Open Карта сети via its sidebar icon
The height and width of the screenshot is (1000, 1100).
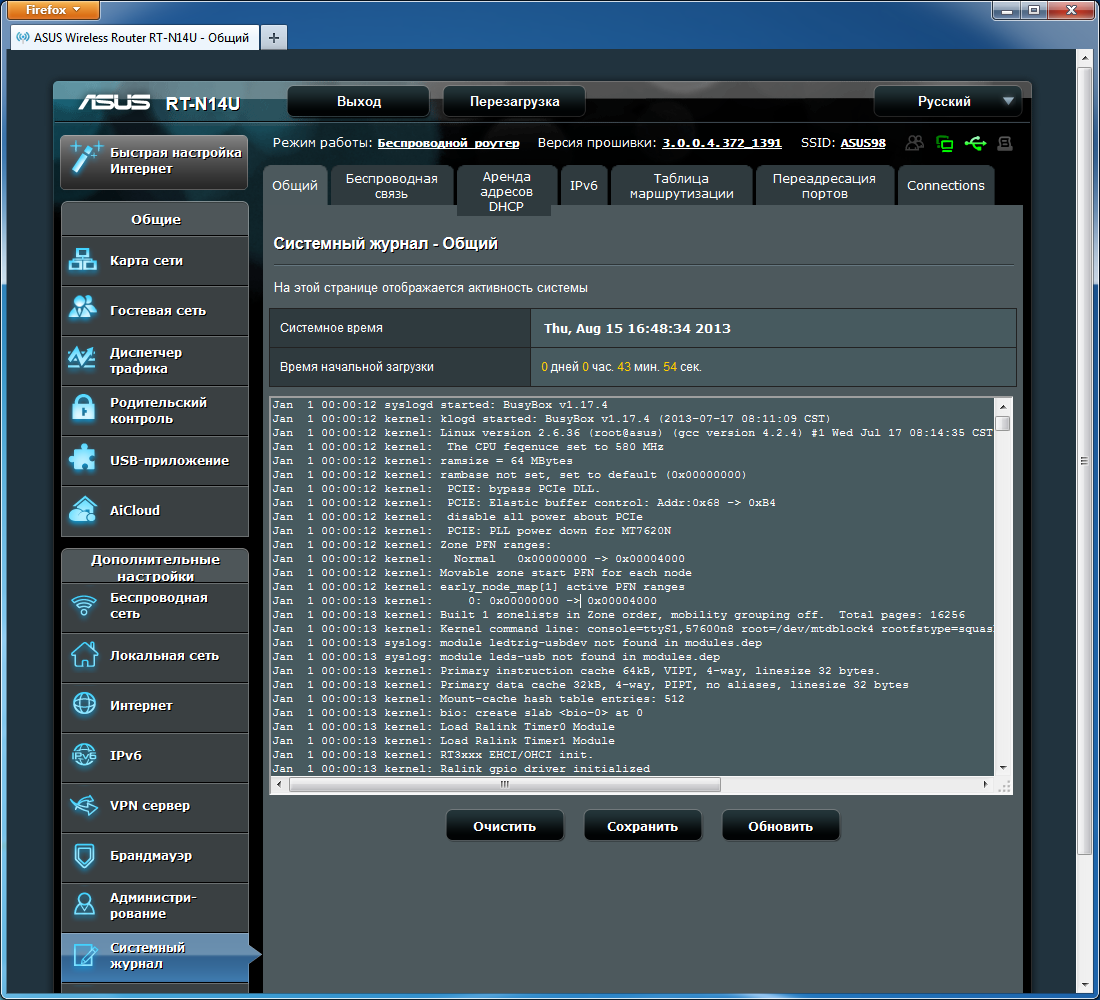pyautogui.click(x=82, y=261)
